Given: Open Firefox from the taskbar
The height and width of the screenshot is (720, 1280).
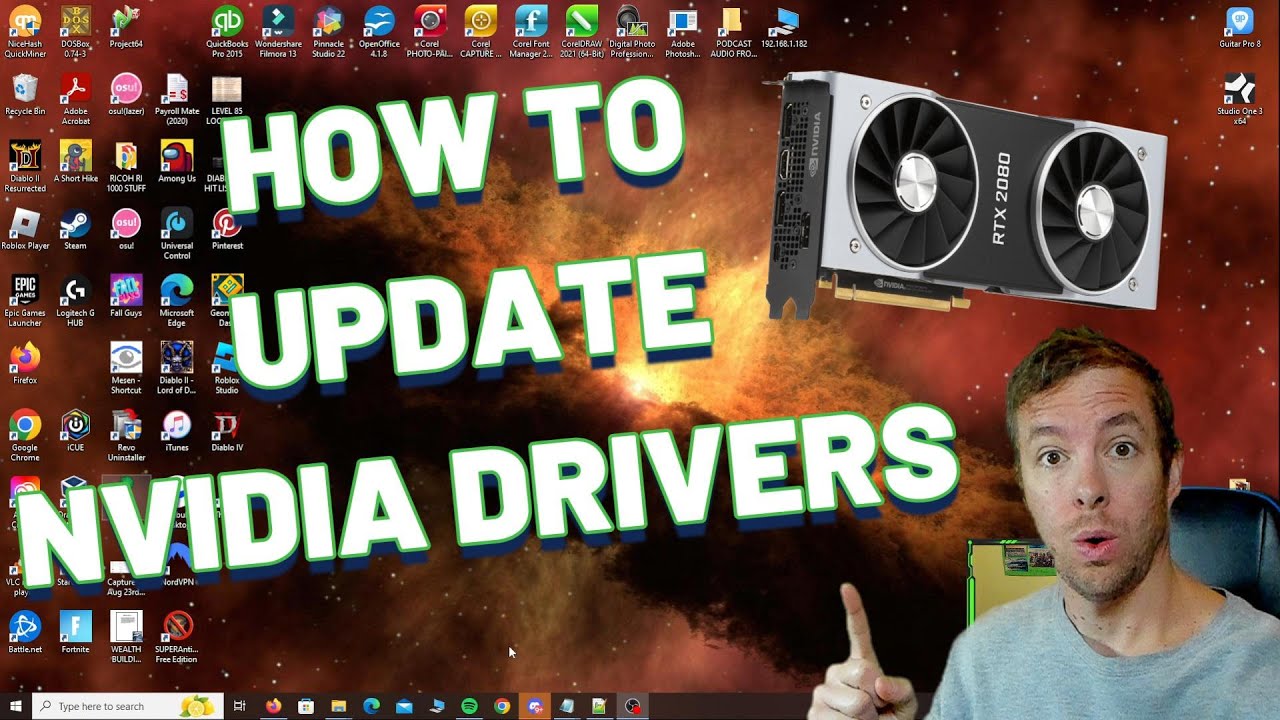Looking at the screenshot, I should (273, 706).
